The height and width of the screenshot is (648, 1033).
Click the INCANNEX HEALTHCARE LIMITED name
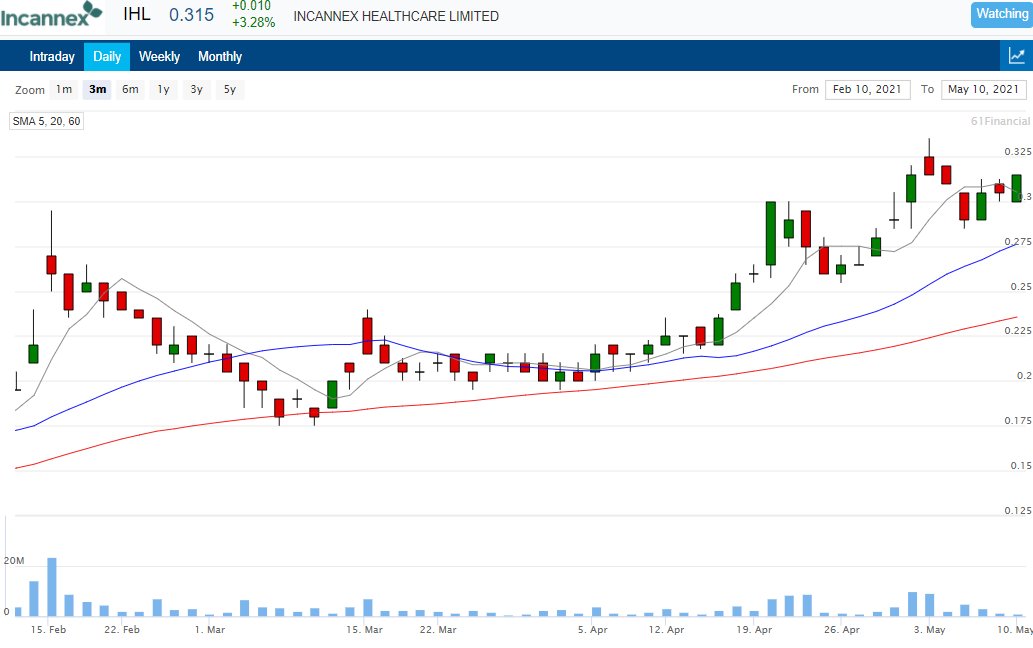point(396,16)
